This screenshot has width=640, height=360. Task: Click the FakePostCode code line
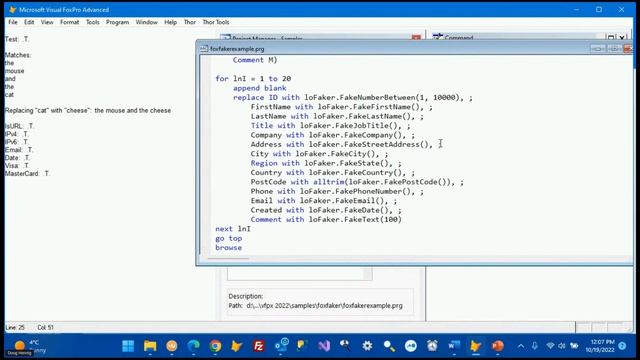(357, 182)
